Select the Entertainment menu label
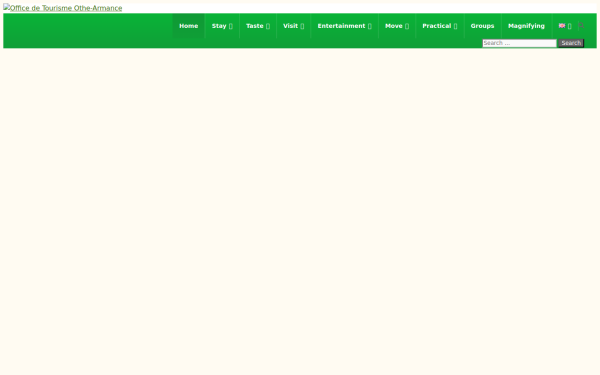The width and height of the screenshot is (600, 375). point(341,26)
